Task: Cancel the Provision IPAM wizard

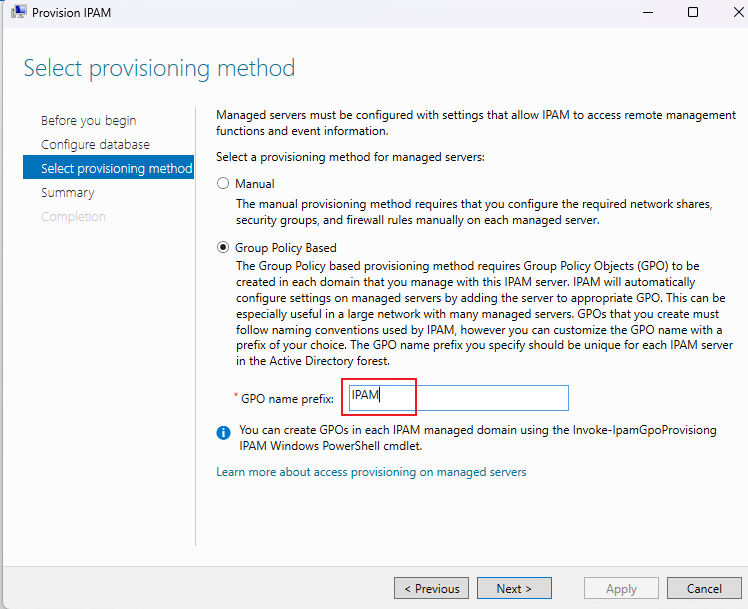Action: (x=704, y=588)
